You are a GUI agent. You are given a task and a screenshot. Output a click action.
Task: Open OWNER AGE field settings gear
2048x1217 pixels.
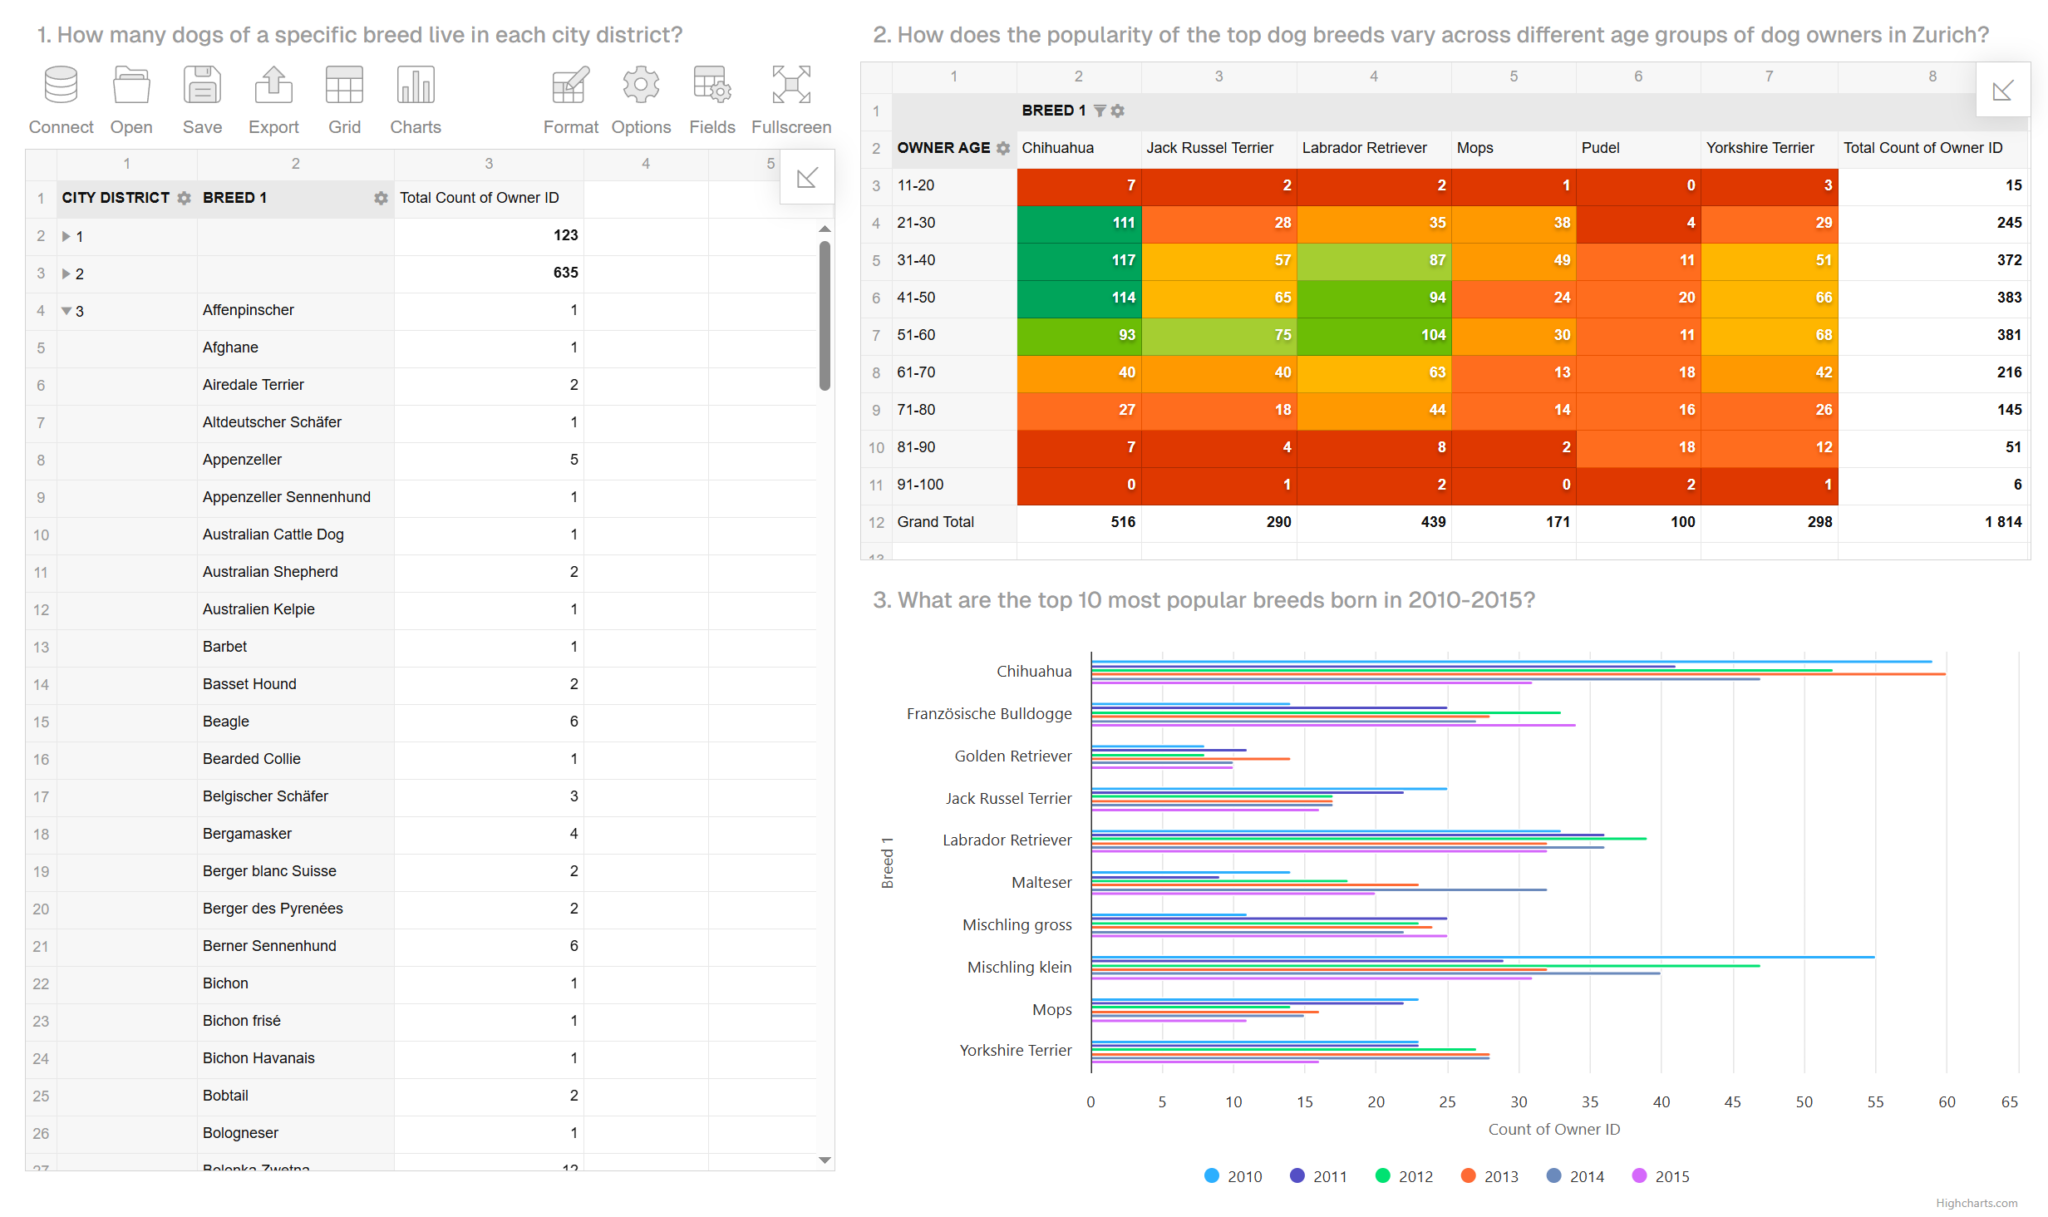[1004, 147]
